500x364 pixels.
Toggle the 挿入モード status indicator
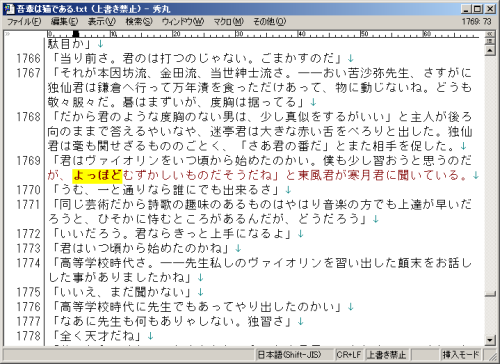click(x=461, y=354)
